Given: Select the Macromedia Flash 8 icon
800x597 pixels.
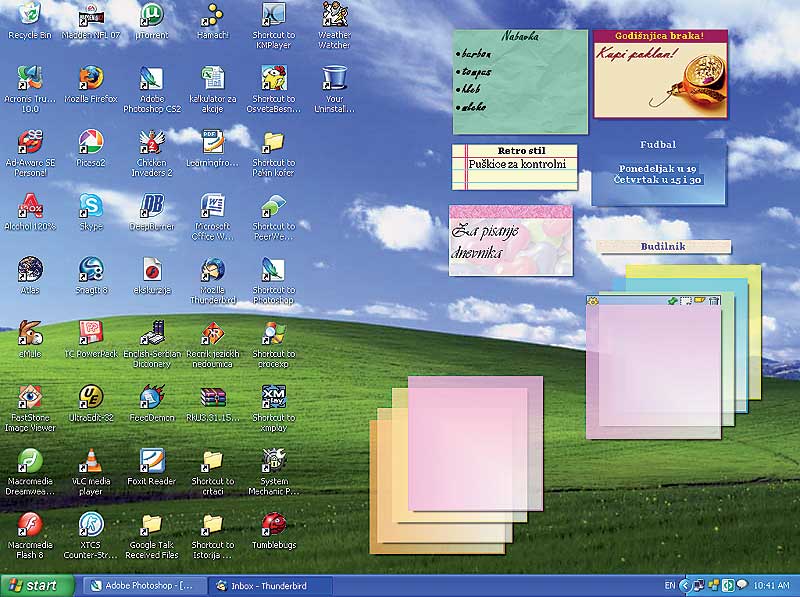Looking at the screenshot, I should 30,524.
